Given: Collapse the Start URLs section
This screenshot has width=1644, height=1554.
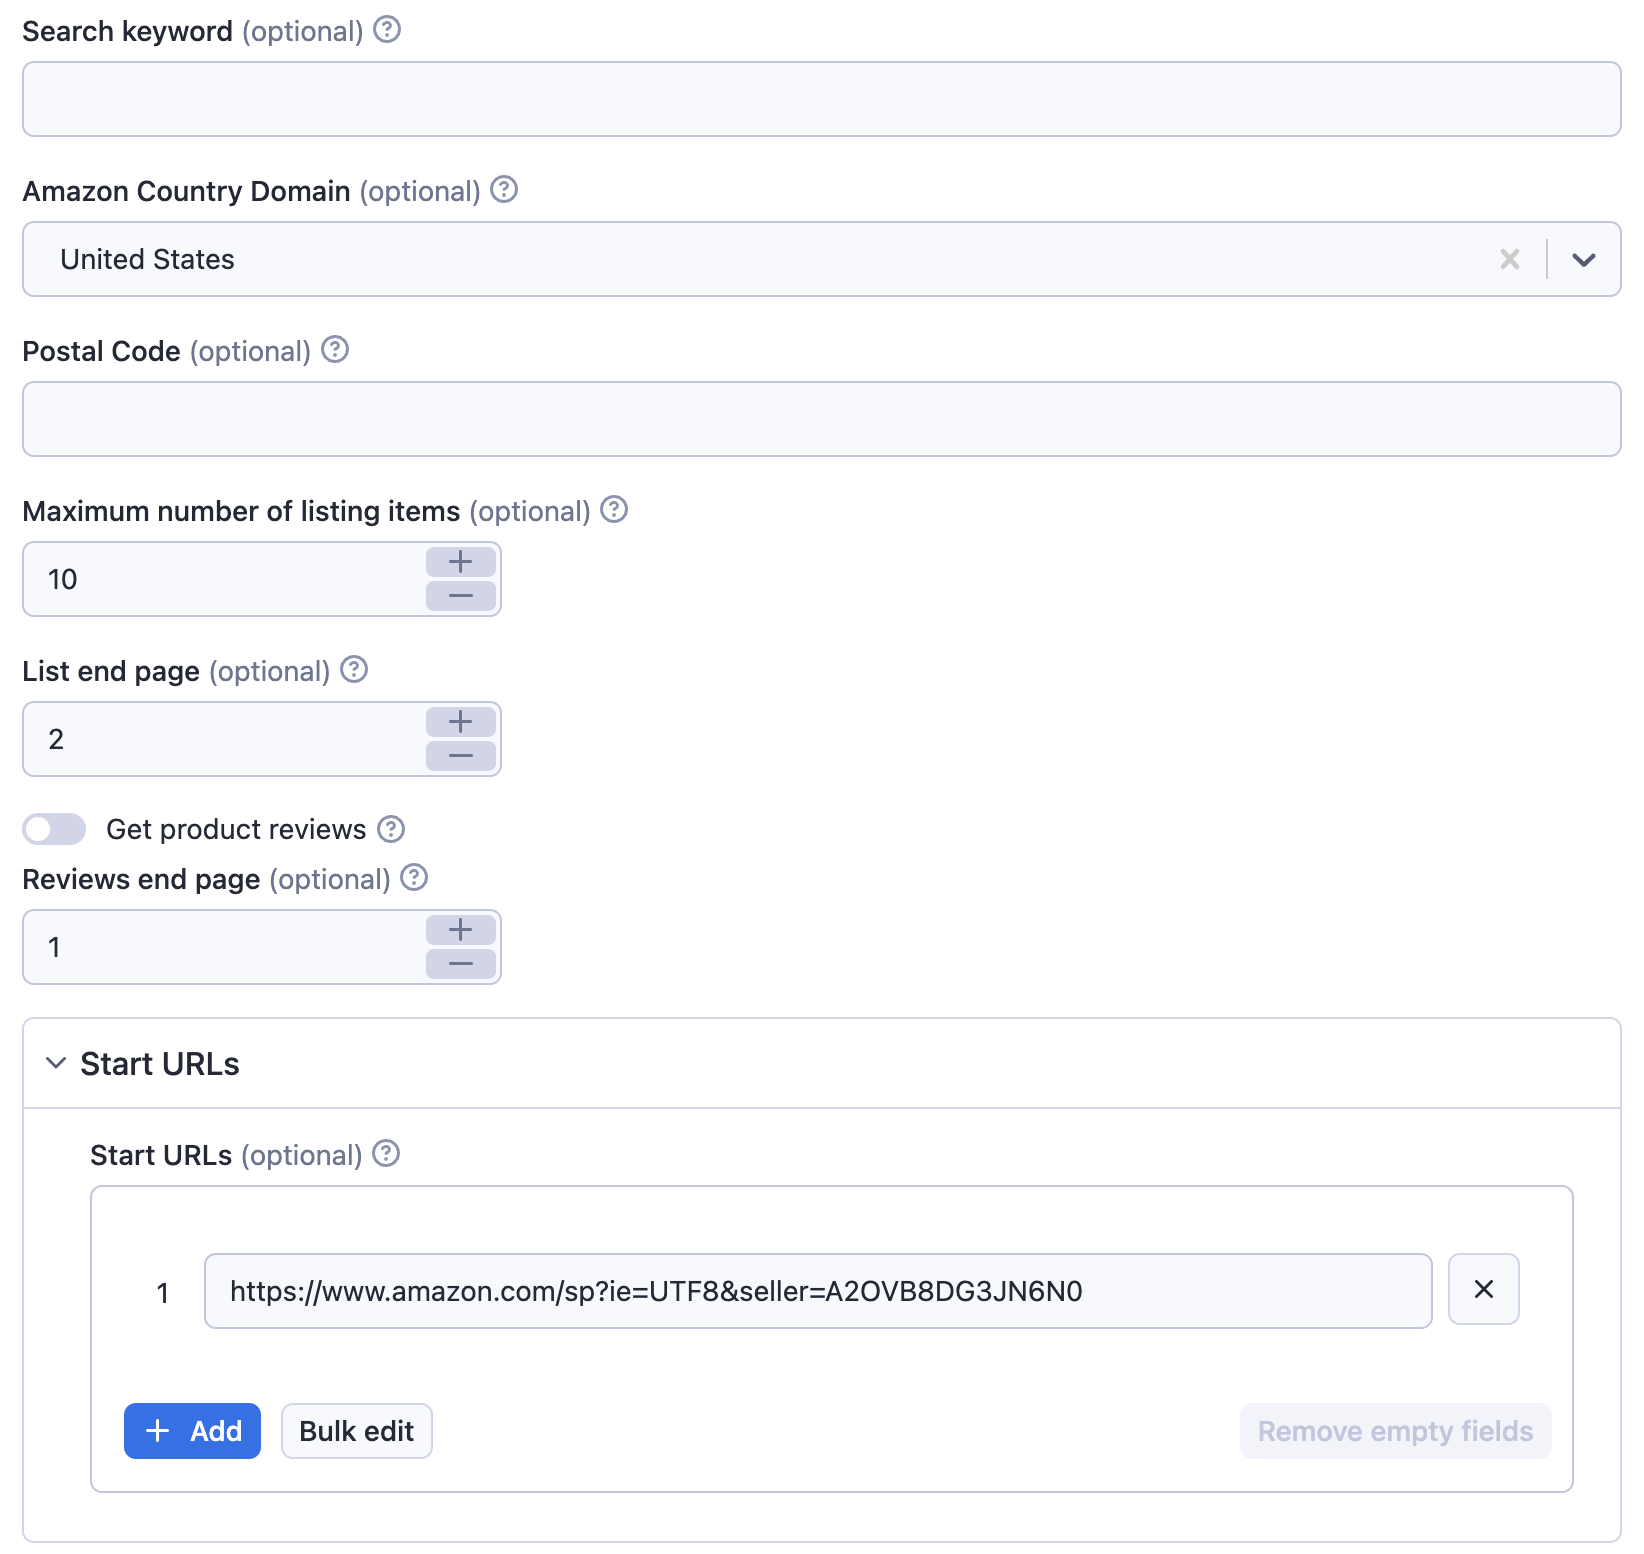Looking at the screenshot, I should pyautogui.click(x=56, y=1063).
